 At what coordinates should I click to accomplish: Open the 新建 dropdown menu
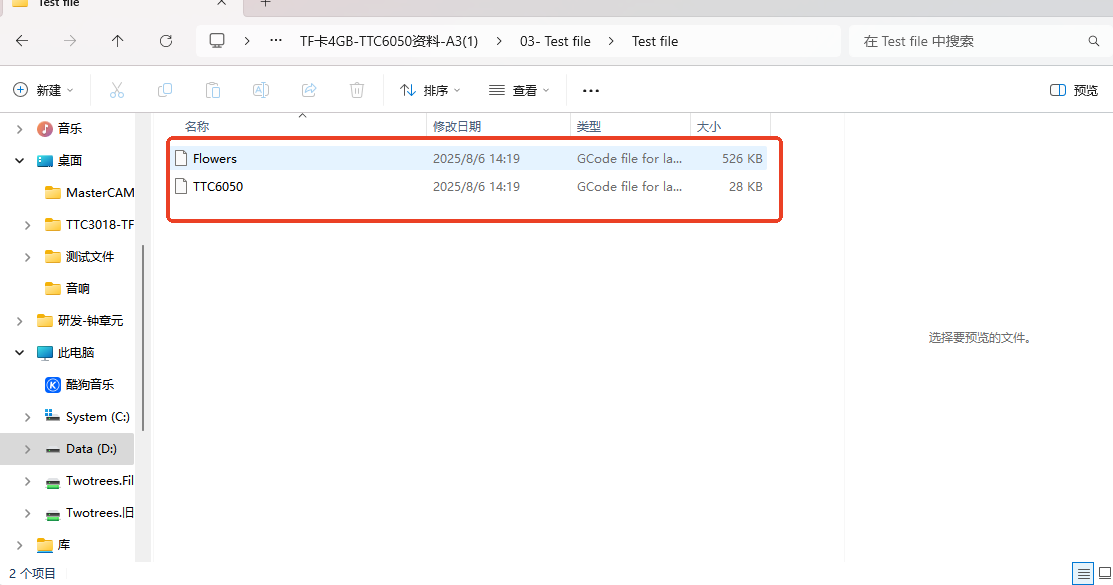[44, 90]
